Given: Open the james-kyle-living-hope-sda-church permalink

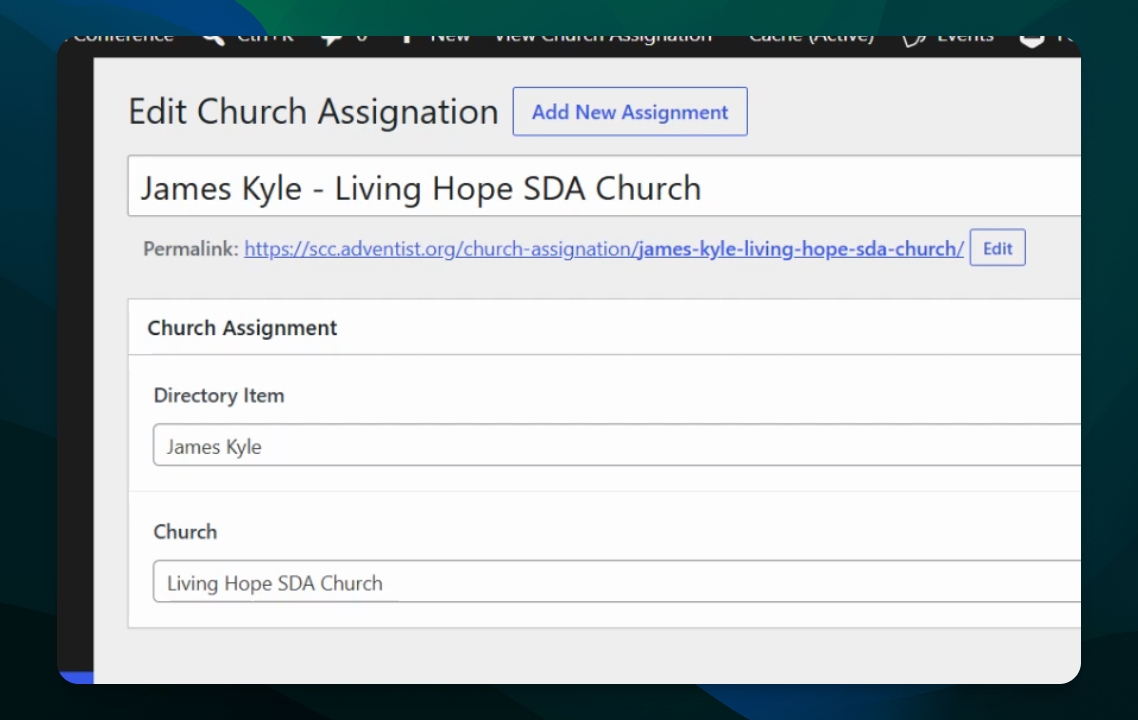Looking at the screenshot, I should point(604,249).
